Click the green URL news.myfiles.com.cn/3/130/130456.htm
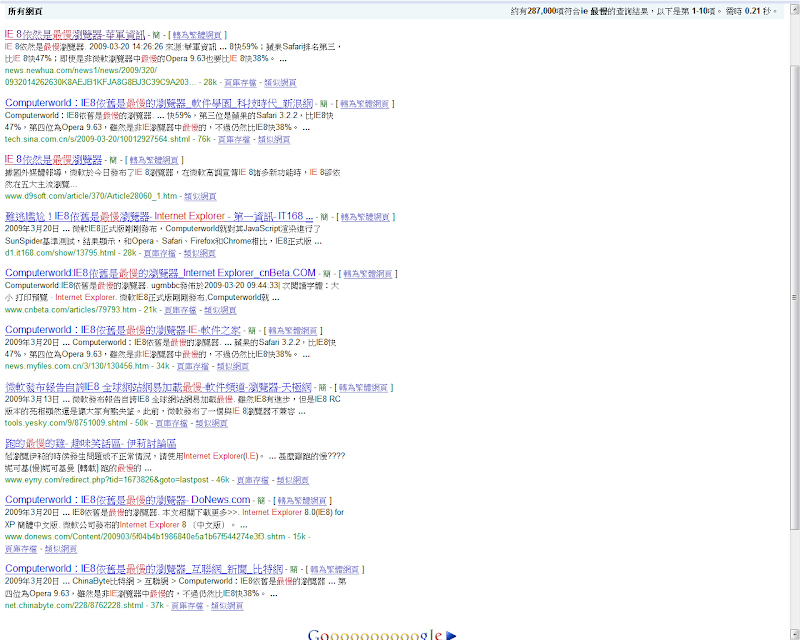 click(77, 366)
